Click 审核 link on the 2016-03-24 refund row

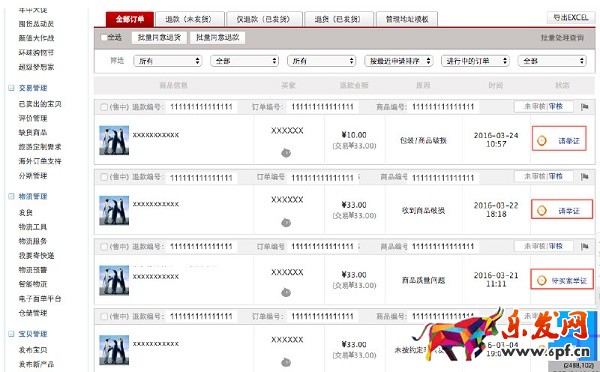pyautogui.click(x=556, y=106)
